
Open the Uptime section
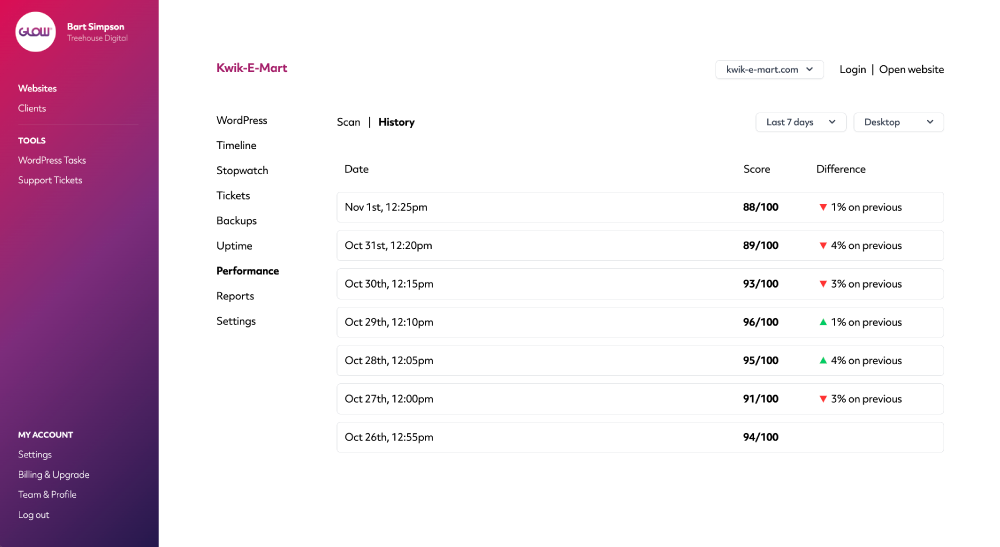pos(234,245)
